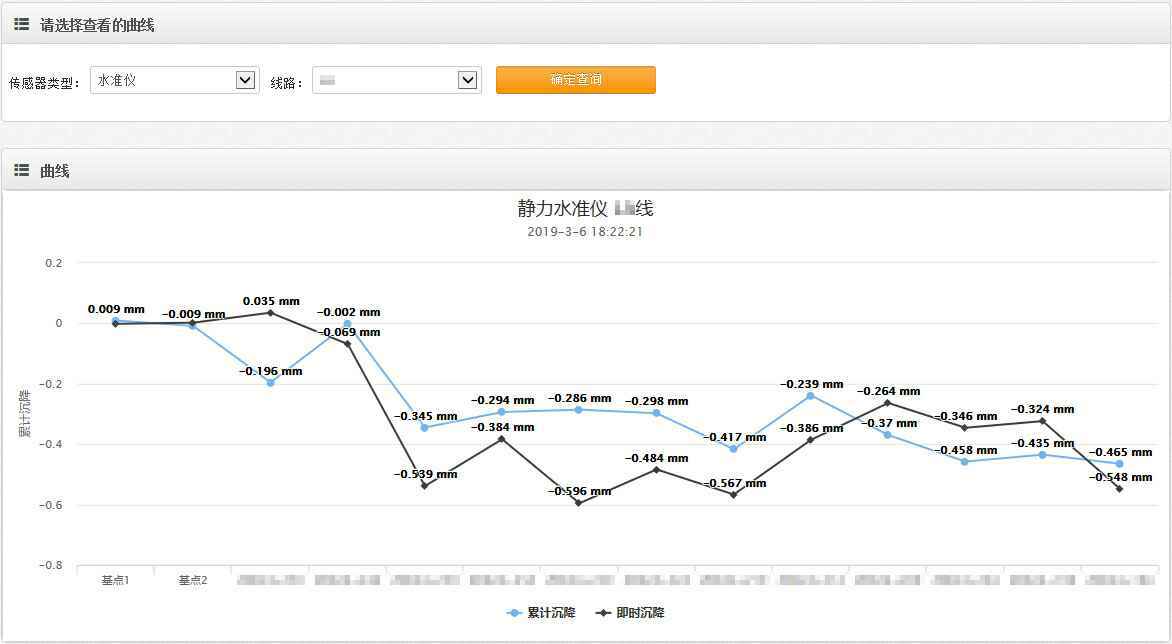Select the black data point at -0.264 mm
This screenshot has width=1172, height=644.
(887, 403)
